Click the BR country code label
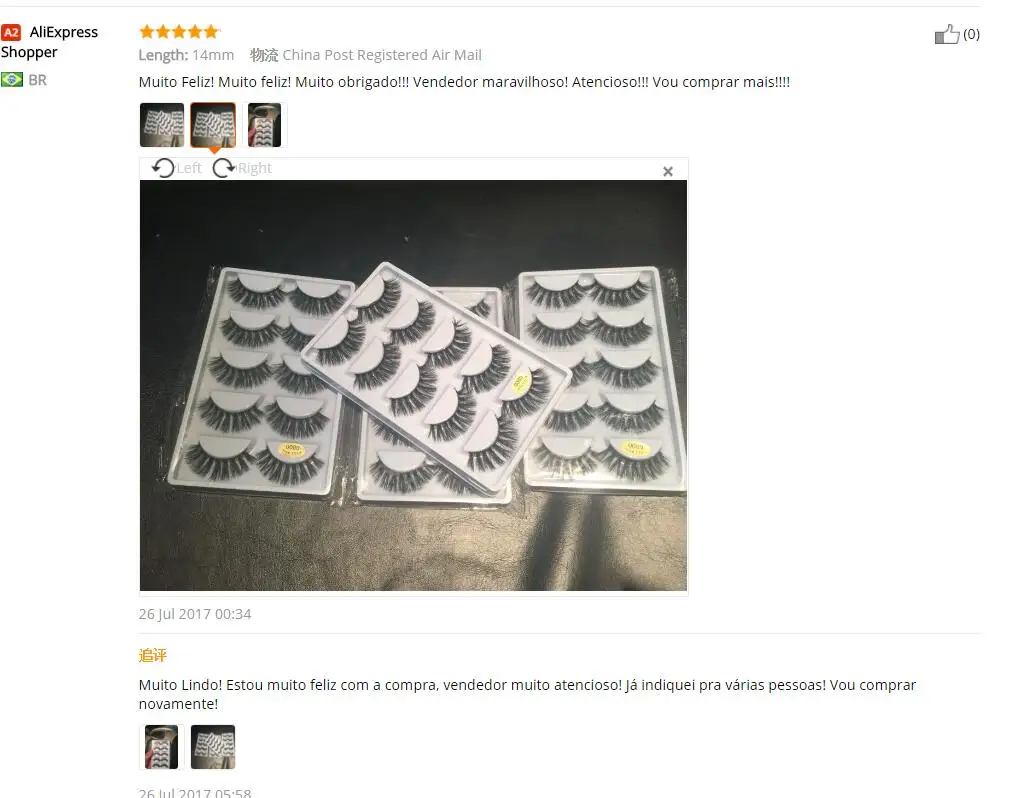The width and height of the screenshot is (1019, 798). coord(38,80)
